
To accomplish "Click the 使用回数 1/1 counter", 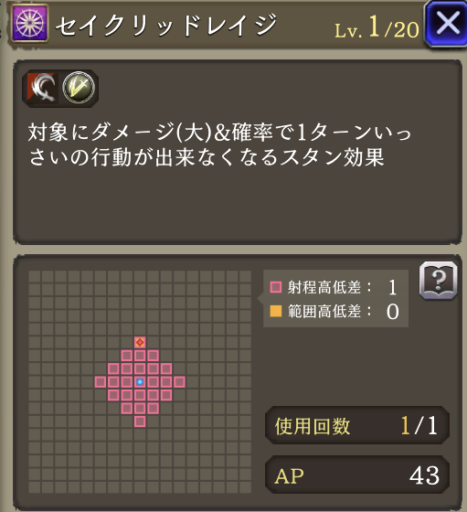I will 357,426.
